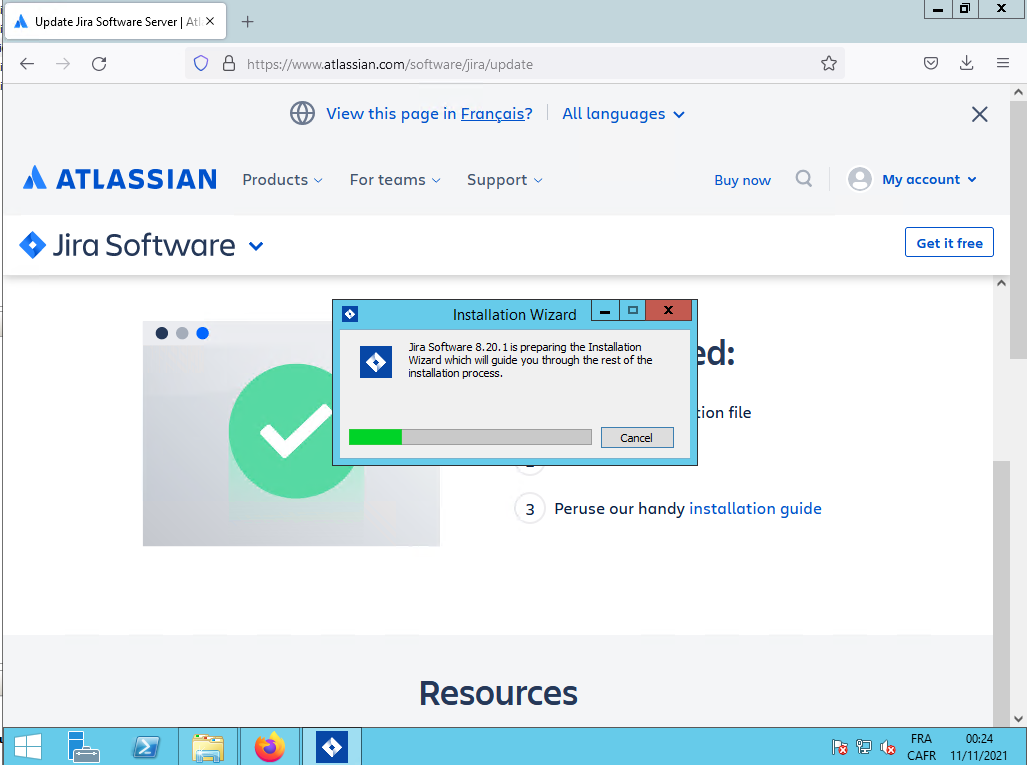The height and width of the screenshot is (765, 1027).
Task: Cancel the Installation Wizard
Action: tap(637, 438)
